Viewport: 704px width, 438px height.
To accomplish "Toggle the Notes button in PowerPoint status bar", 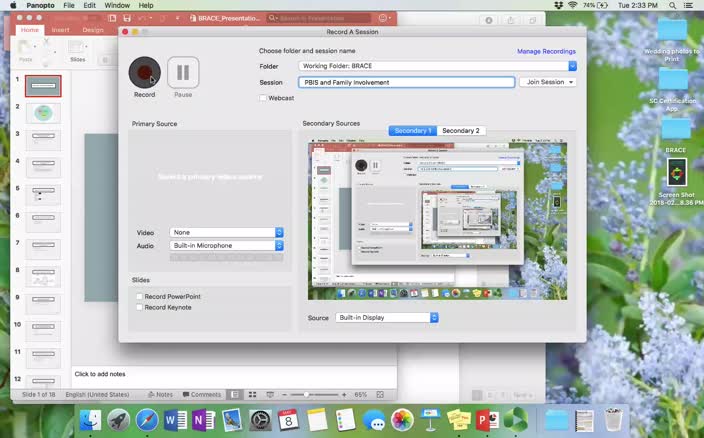I will [x=160, y=394].
